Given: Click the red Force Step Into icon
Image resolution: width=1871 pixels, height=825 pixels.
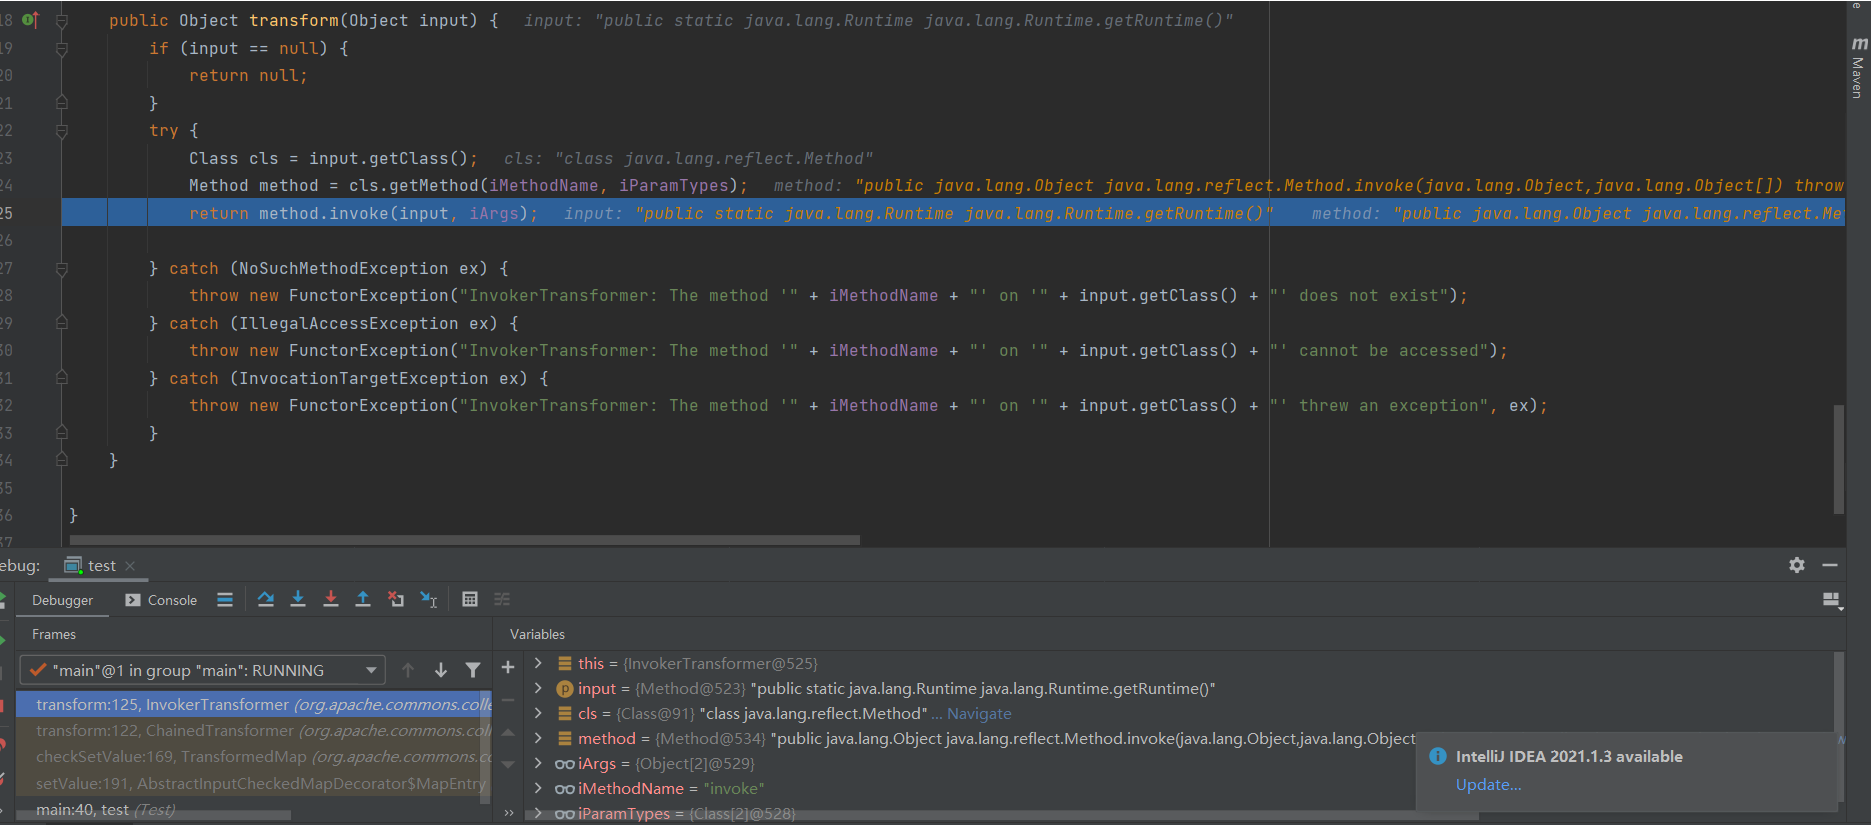Looking at the screenshot, I should point(331,599).
